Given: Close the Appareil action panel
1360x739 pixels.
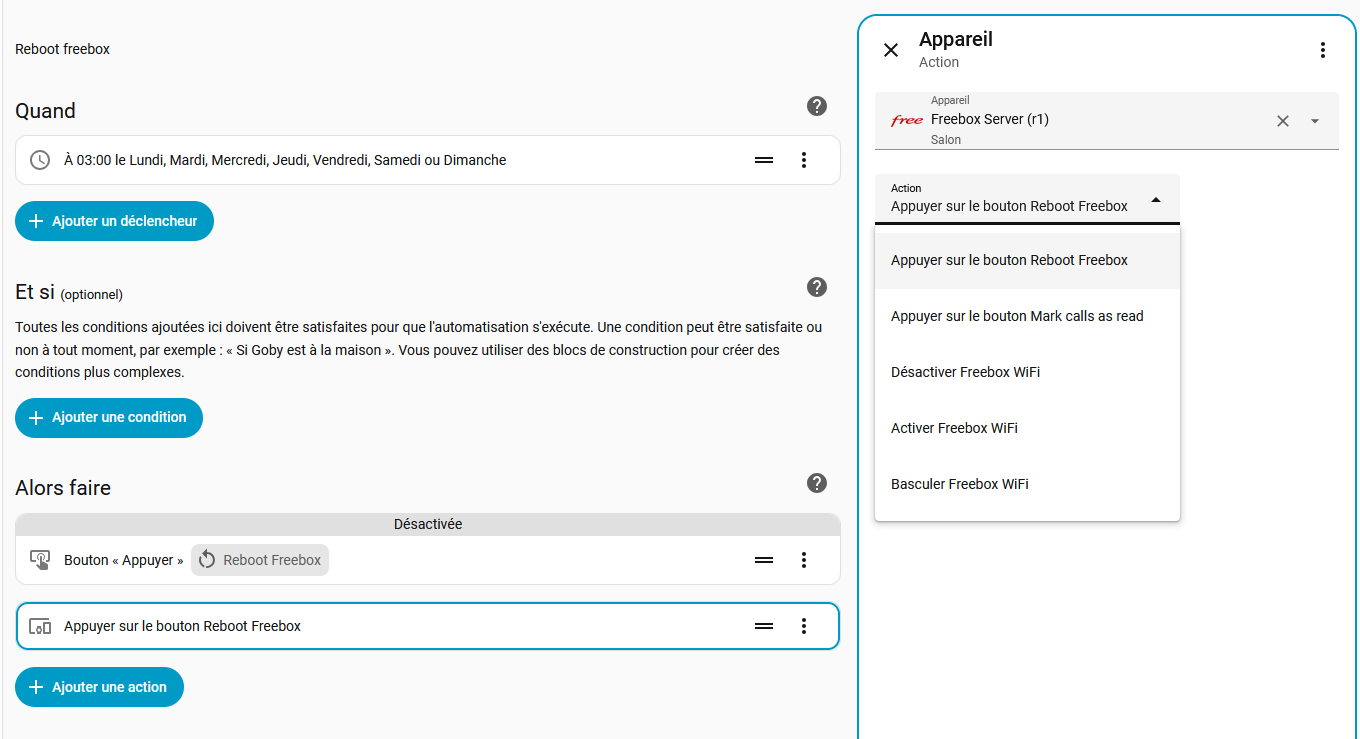Looking at the screenshot, I should pos(891,50).
